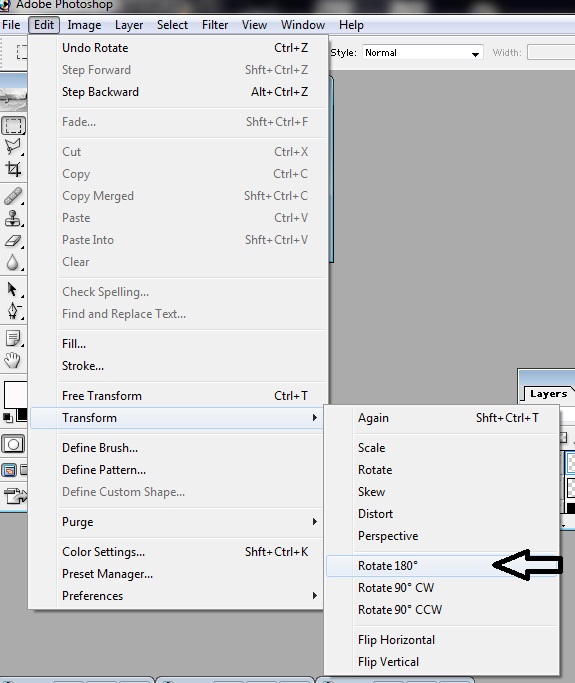Select the Healing Brush tool
Screen dimensions: 575x683
pyautogui.click(x=13, y=196)
